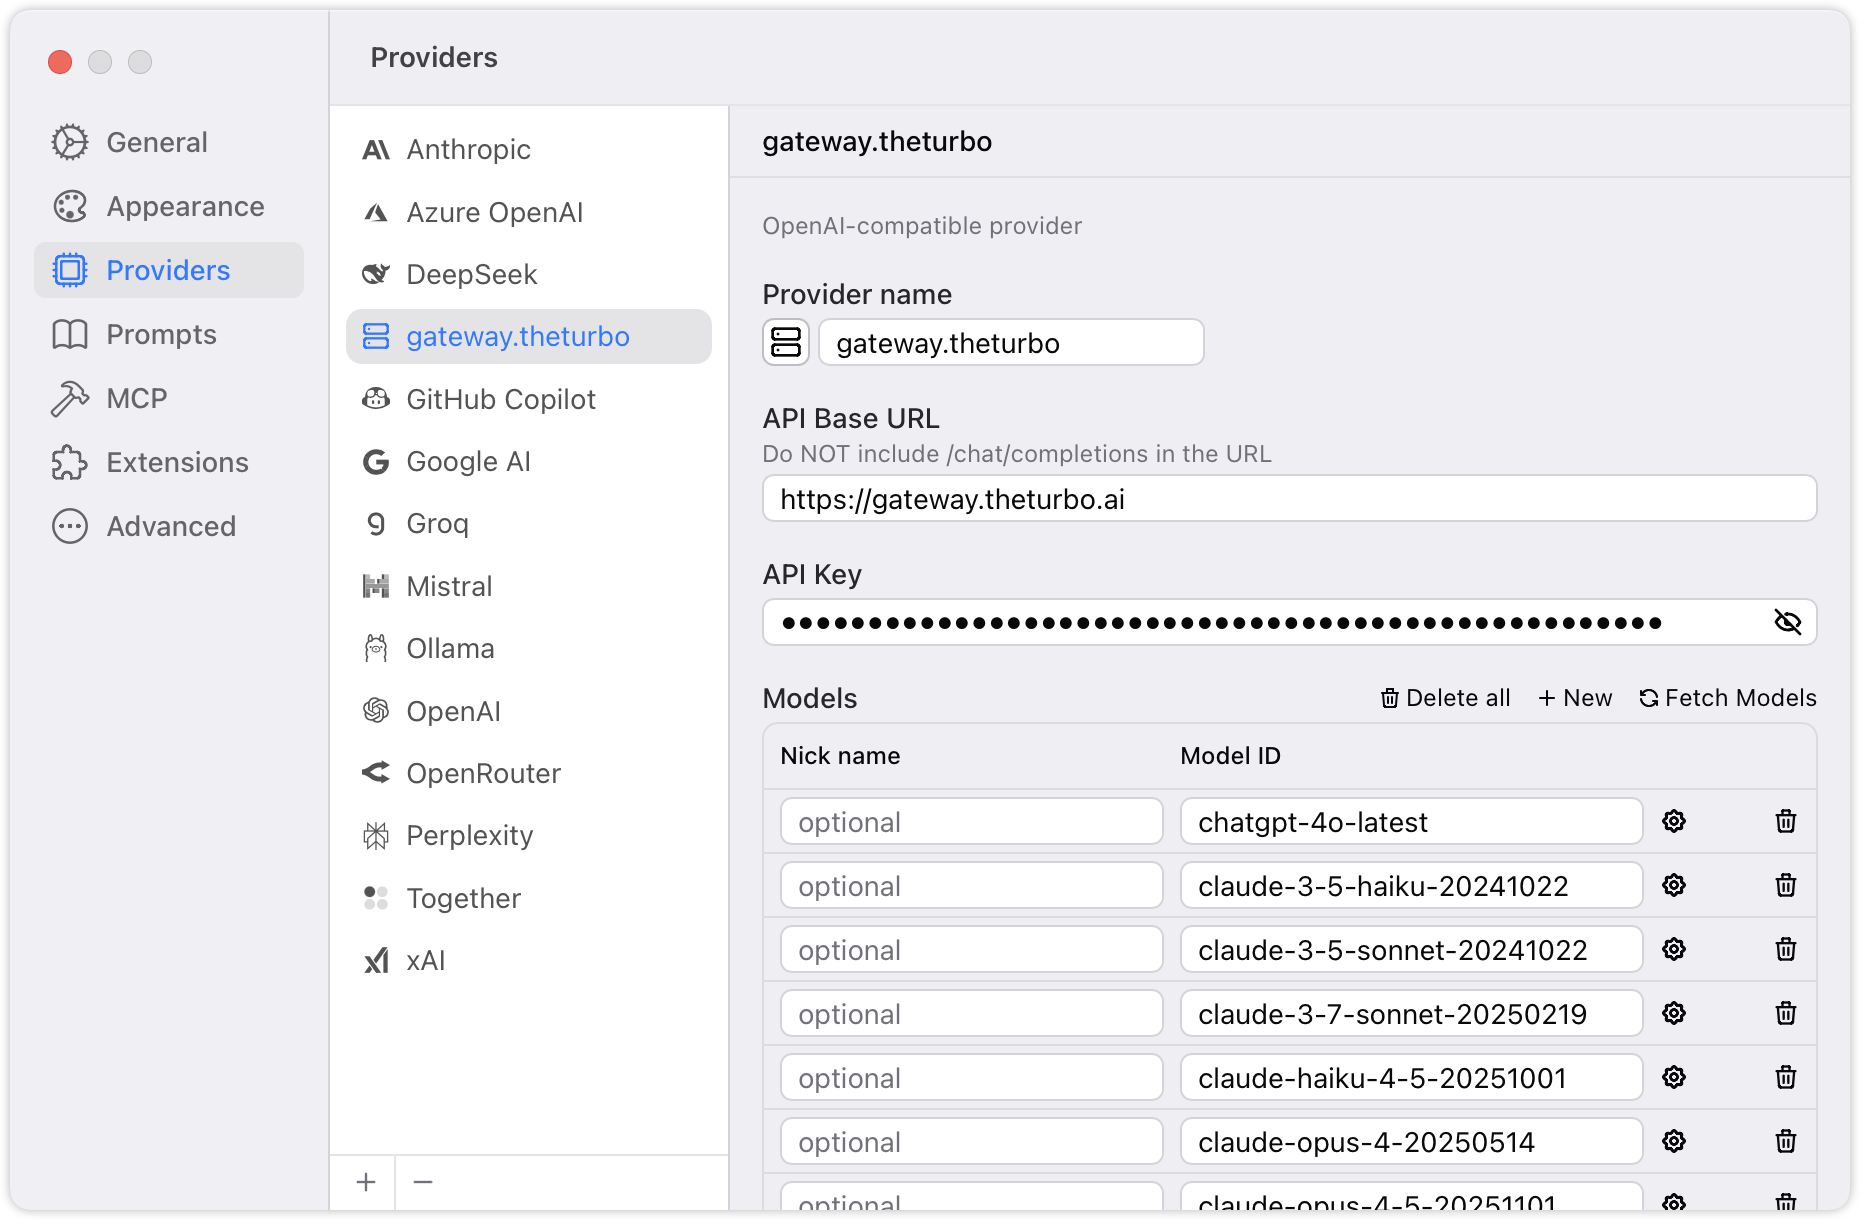Open settings gear for chatgpt-4o-latest model
Viewport: 1860px width, 1220px height.
[1674, 821]
